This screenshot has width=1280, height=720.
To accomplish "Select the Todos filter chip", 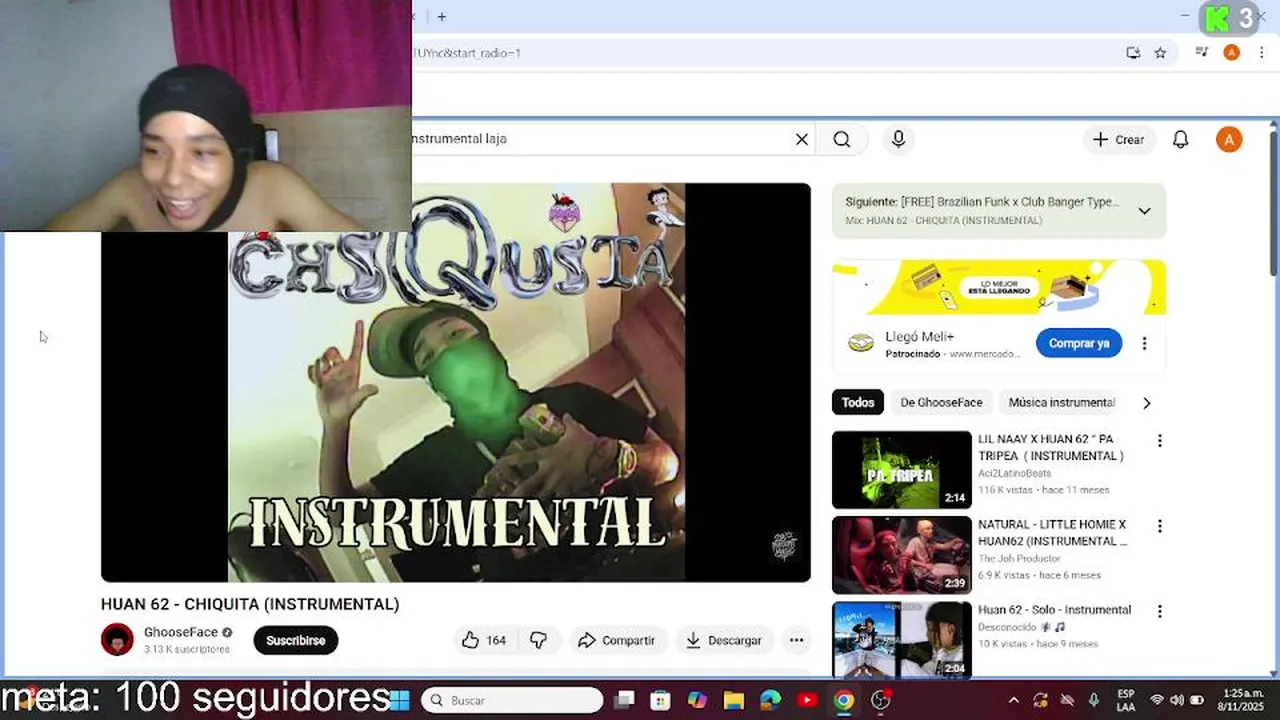I will pyautogui.click(x=857, y=402).
